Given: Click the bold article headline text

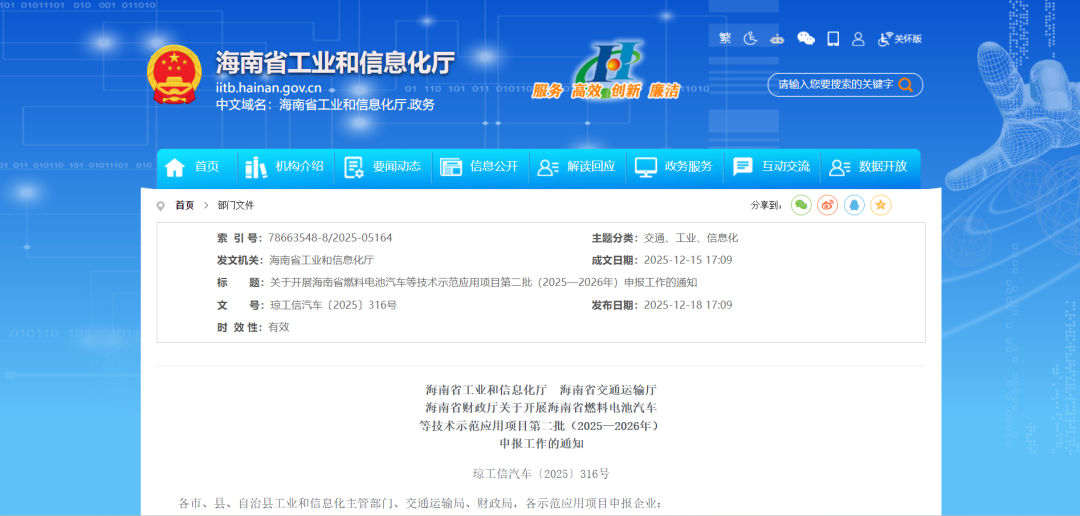Looking at the screenshot, I should point(541,416).
